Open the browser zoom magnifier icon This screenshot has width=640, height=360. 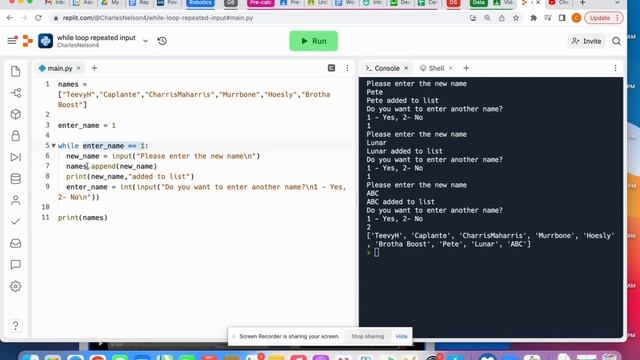(x=487, y=18)
